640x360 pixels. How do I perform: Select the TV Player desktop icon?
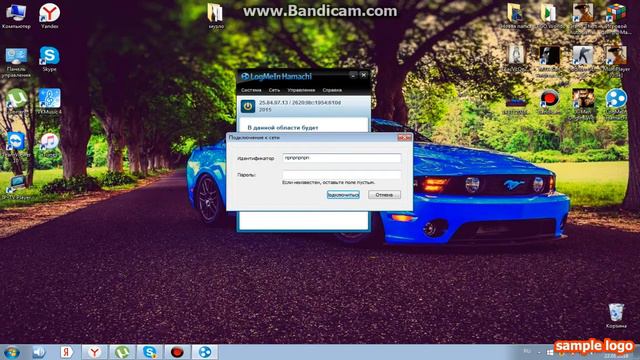tap(16, 188)
